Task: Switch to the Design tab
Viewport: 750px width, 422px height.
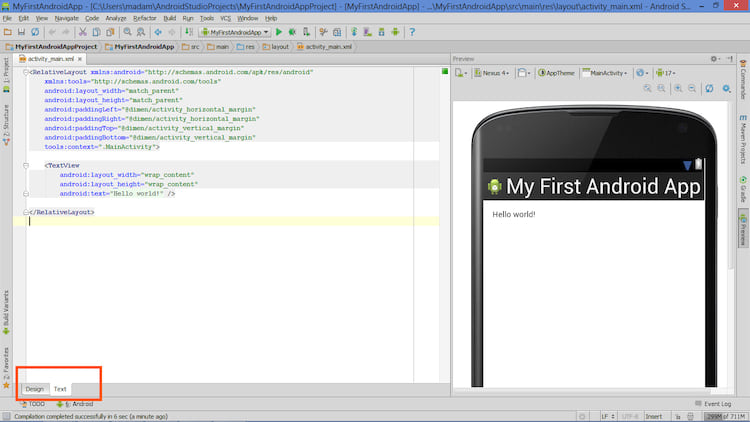Action: [35, 388]
